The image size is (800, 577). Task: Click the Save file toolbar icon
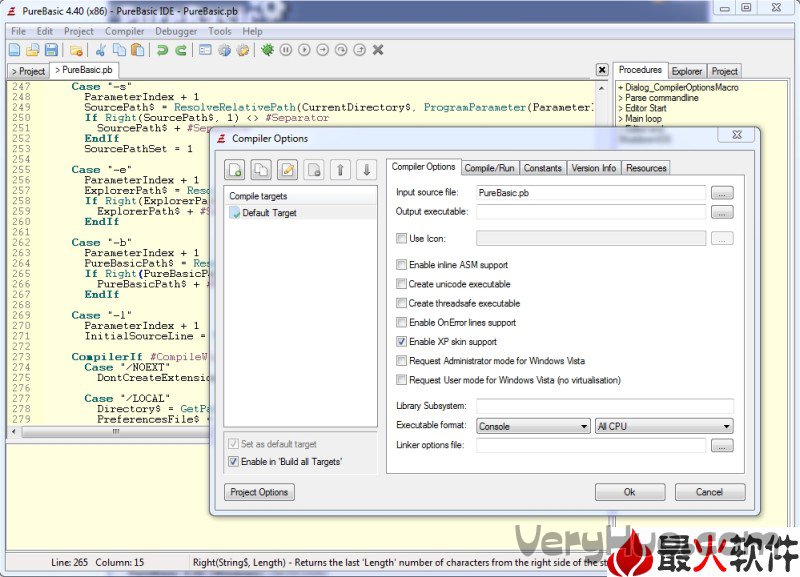click(x=51, y=50)
